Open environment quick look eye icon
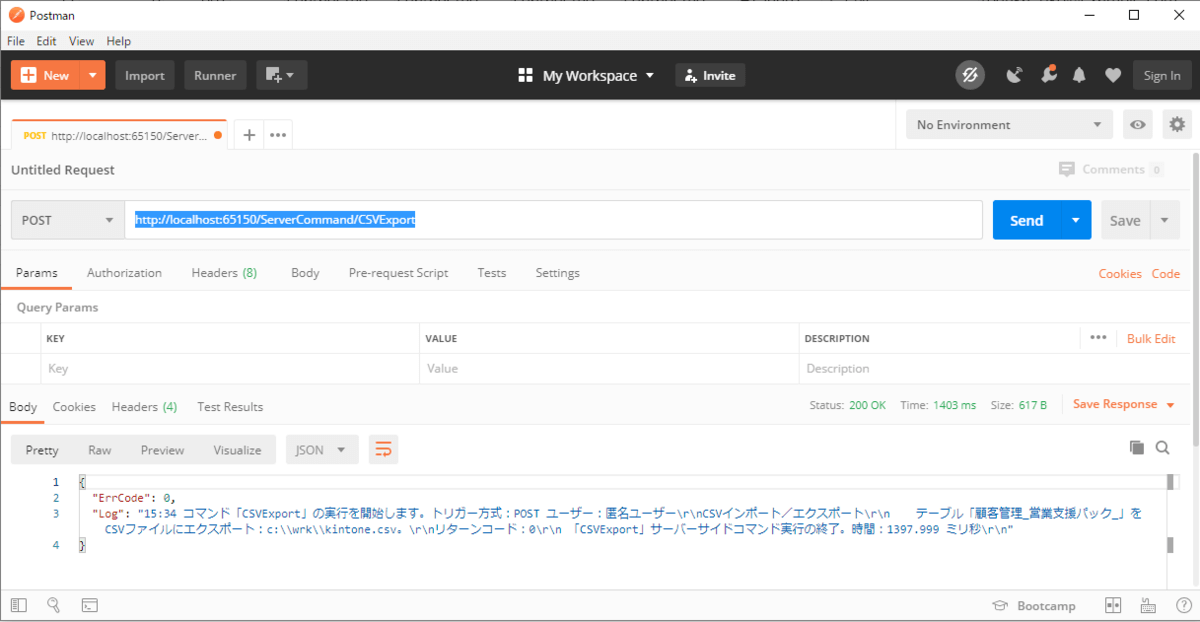 pyautogui.click(x=1137, y=125)
